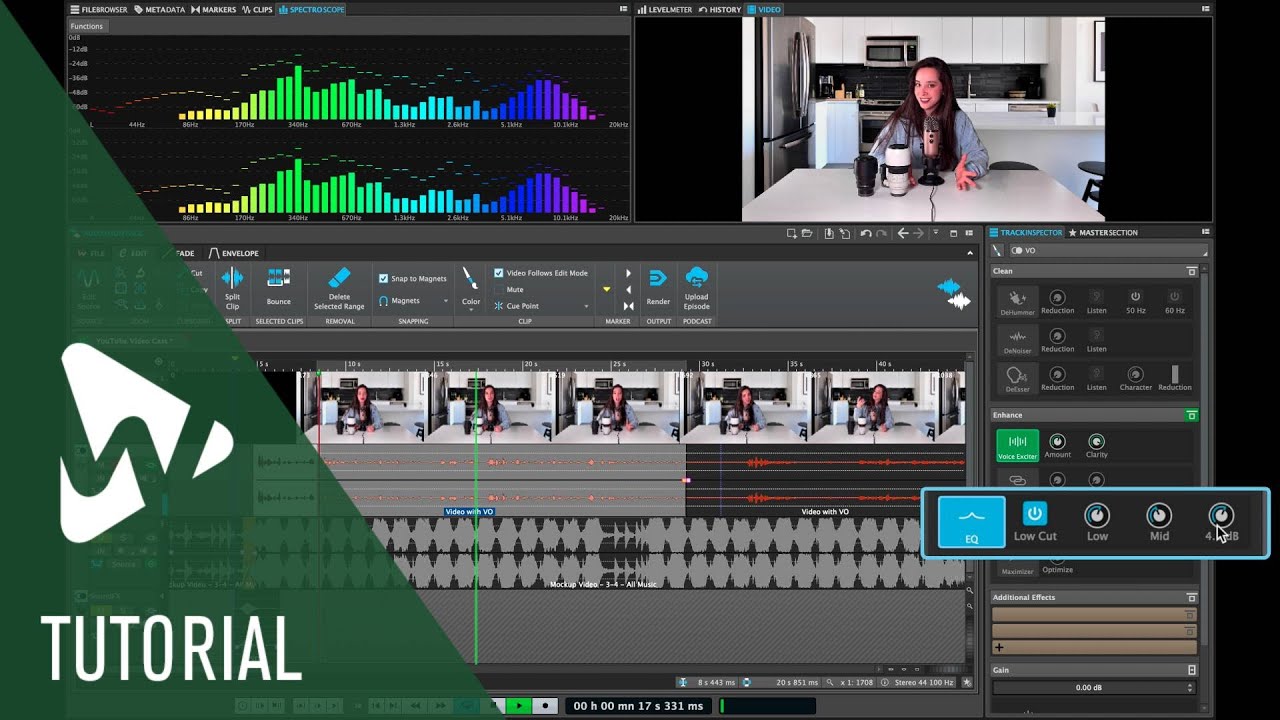The height and width of the screenshot is (720, 1280).
Task: Click the green play button
Action: (519, 706)
